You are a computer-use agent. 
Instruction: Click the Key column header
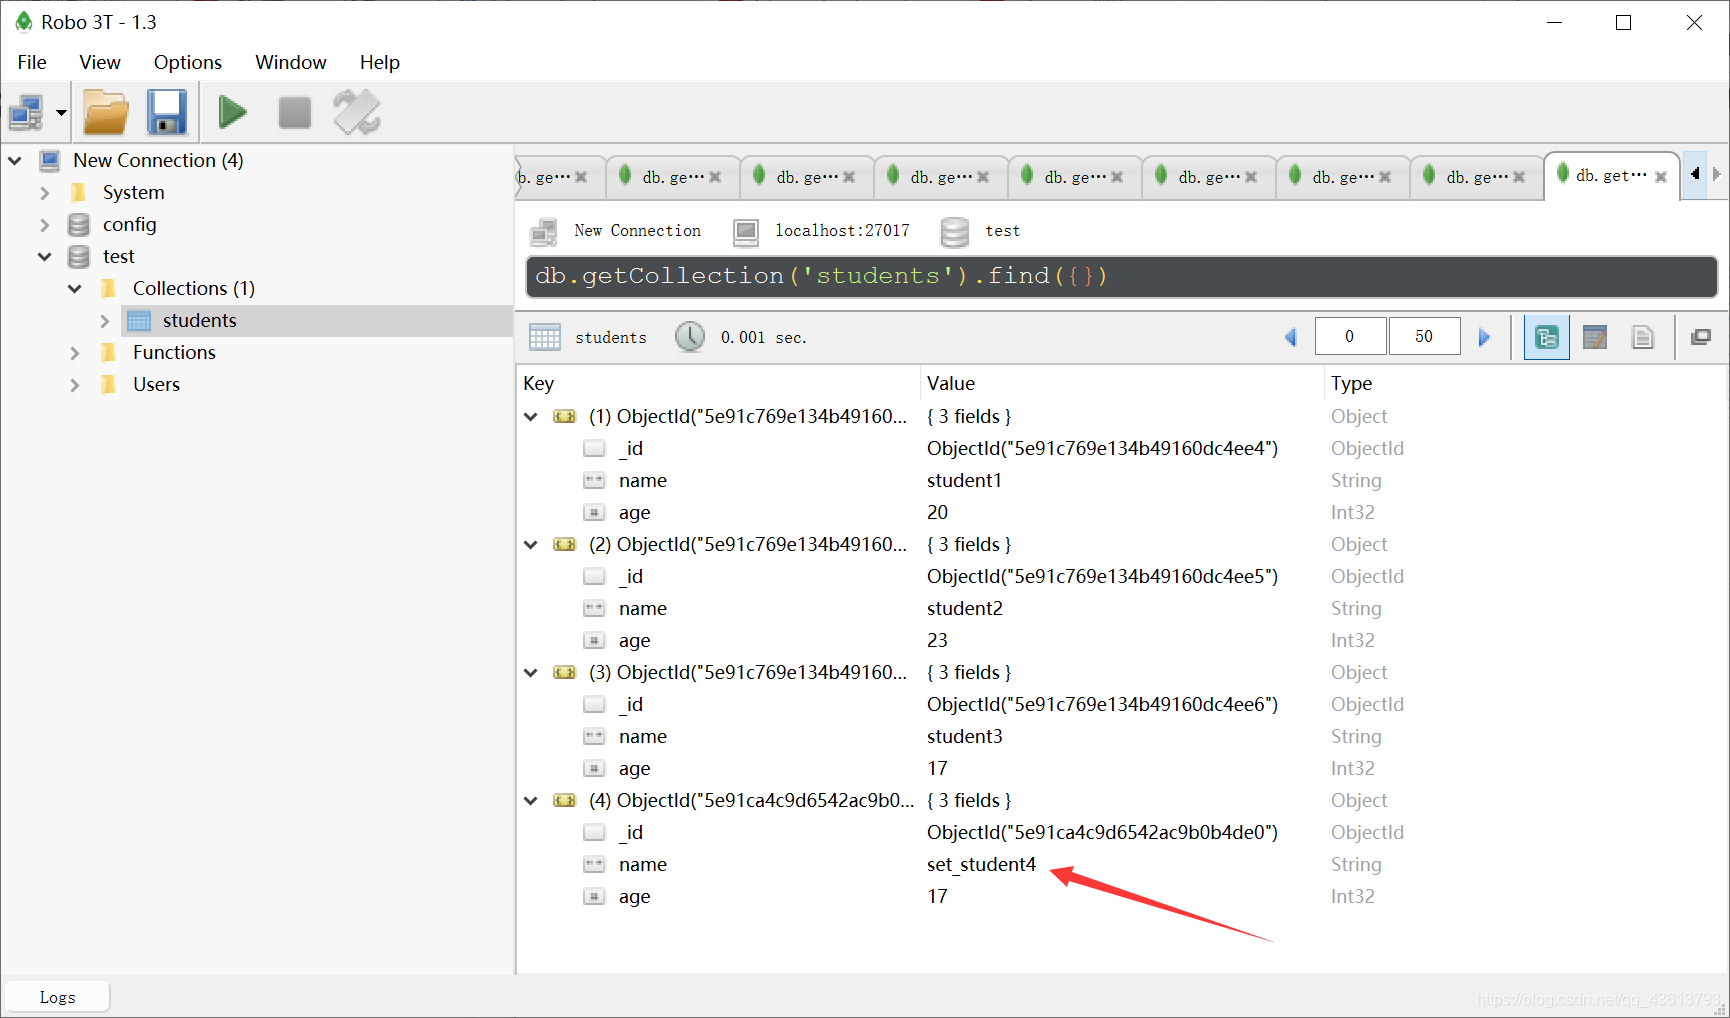(x=719, y=383)
